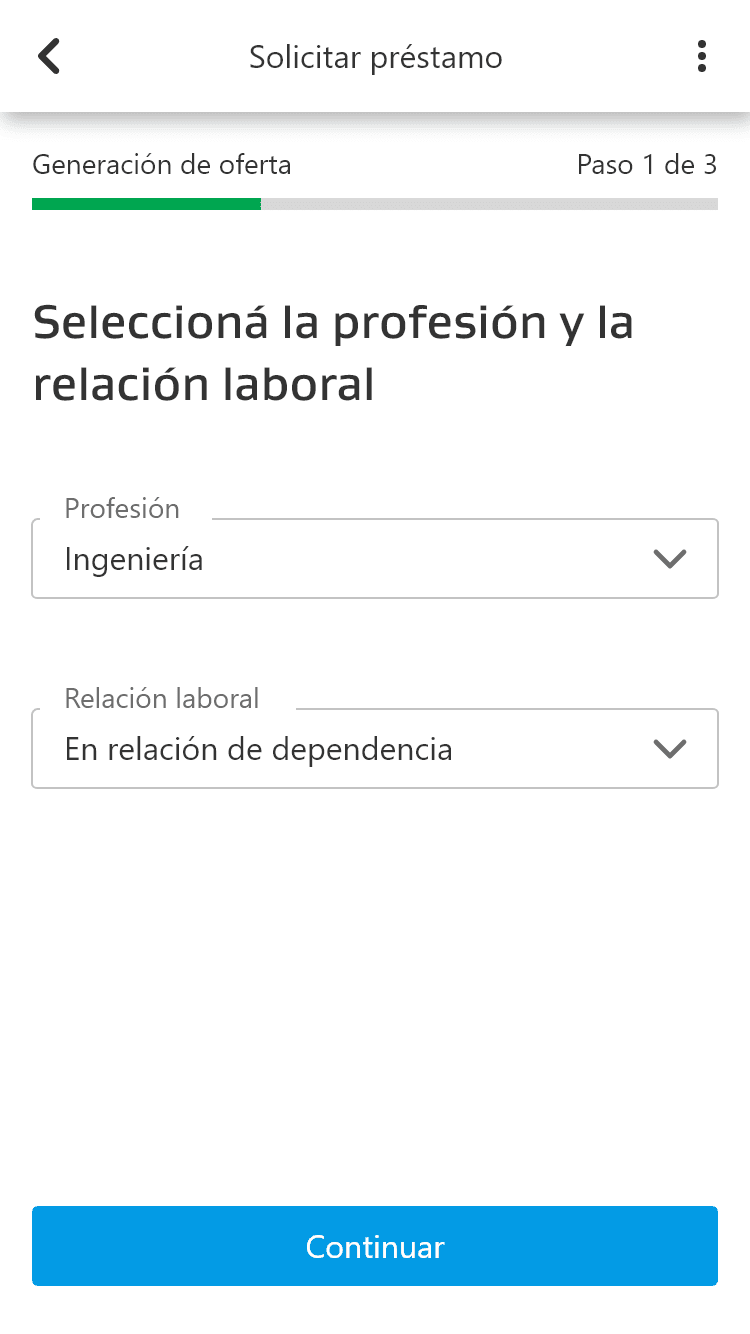The image size is (750, 1334).
Task: Go back with the left arrow icon
Action: (49, 56)
